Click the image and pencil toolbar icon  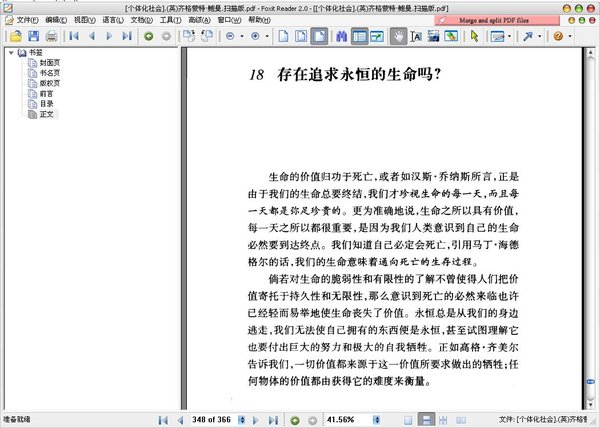(x=452, y=36)
